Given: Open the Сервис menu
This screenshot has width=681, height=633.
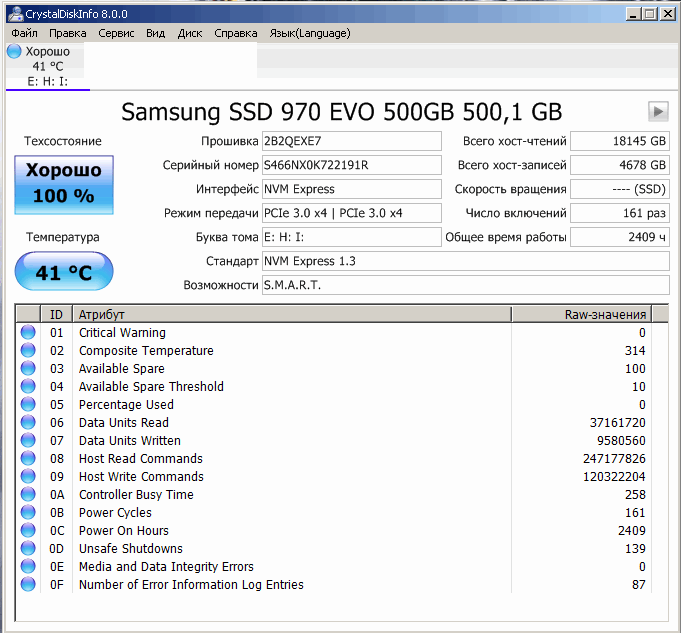Looking at the screenshot, I should [x=116, y=33].
